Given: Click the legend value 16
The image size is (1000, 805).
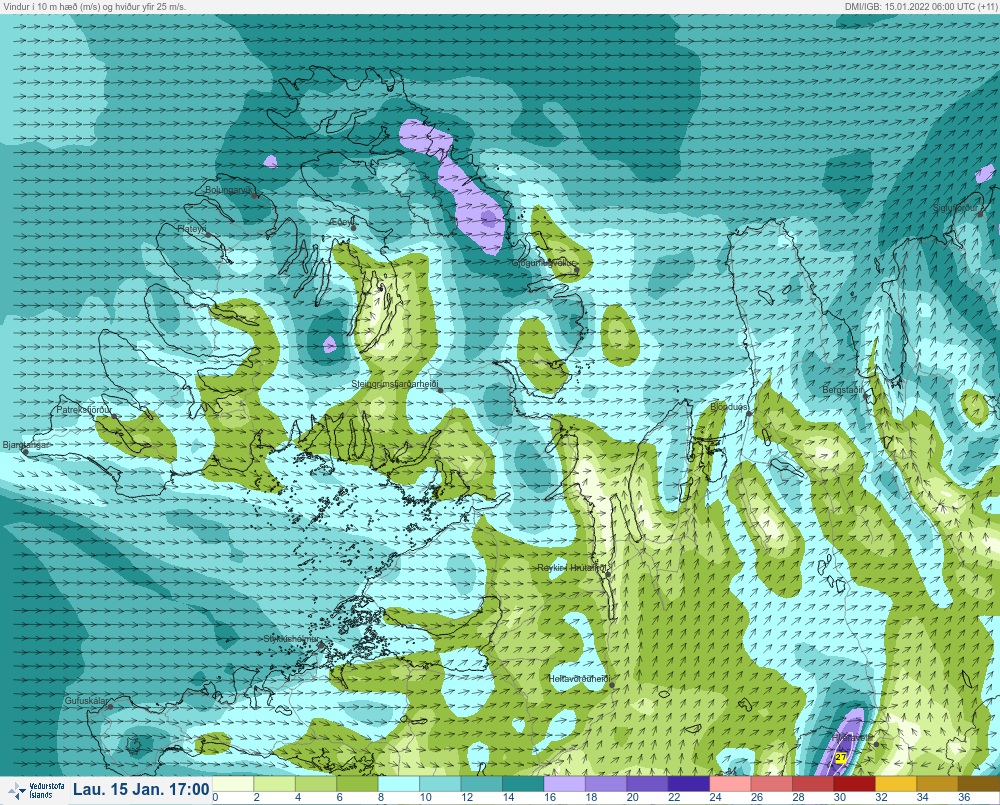Looking at the screenshot, I should (550, 797).
